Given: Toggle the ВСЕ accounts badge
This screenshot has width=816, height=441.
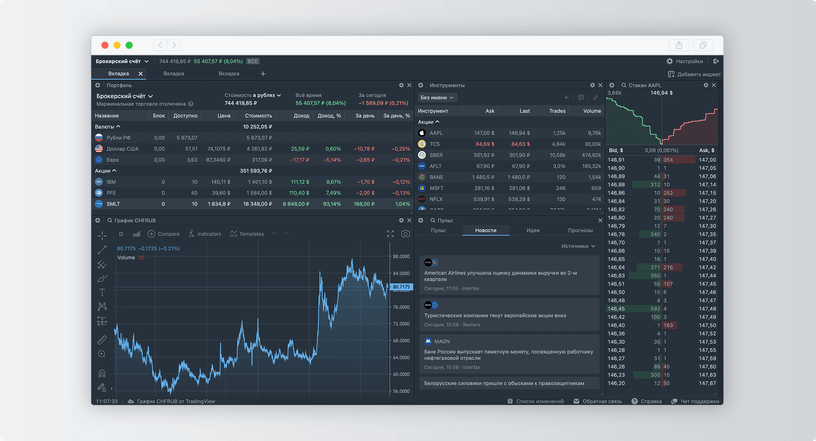Looking at the screenshot, I should pyautogui.click(x=253, y=60).
